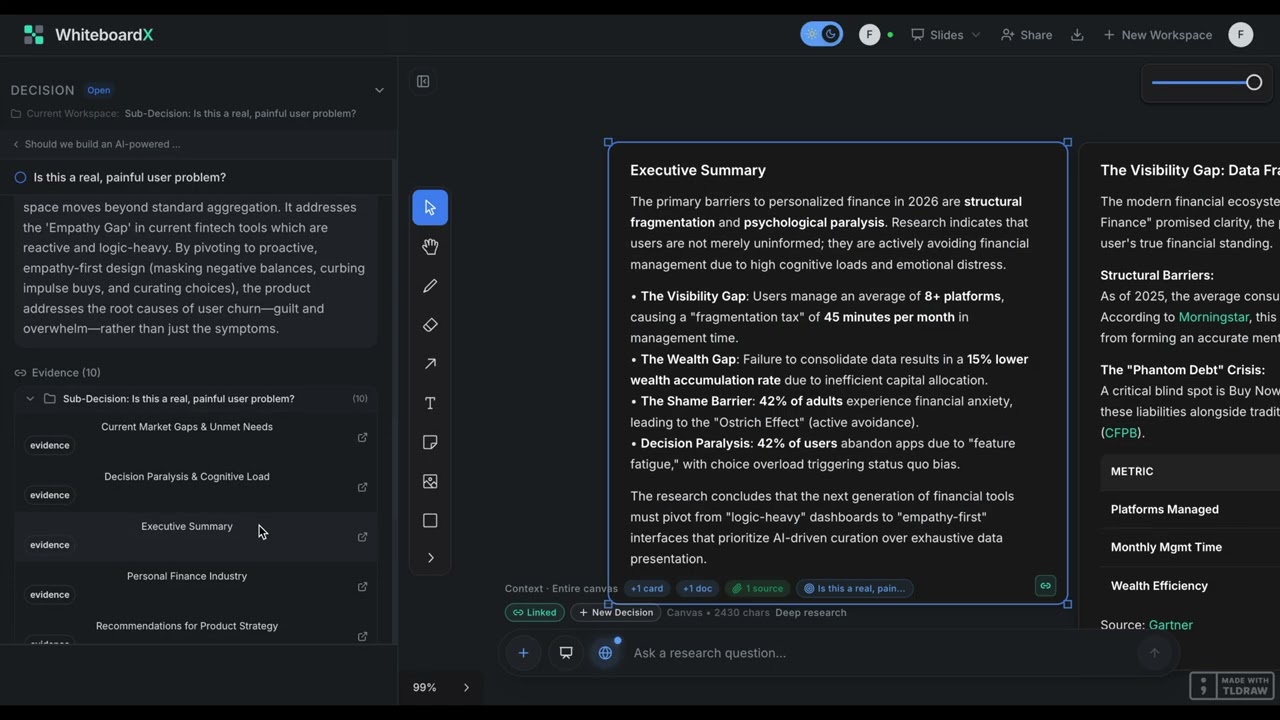Image resolution: width=1280 pixels, height=720 pixels.
Task: Open the user avatar F at far right
Action: click(1240, 35)
